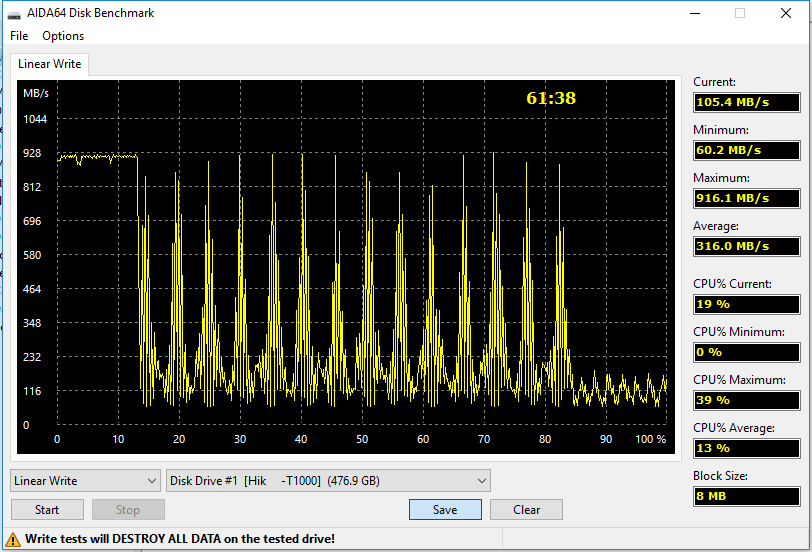Screen dimensions: 812x552
Task: Click the Stop button
Action: click(128, 510)
